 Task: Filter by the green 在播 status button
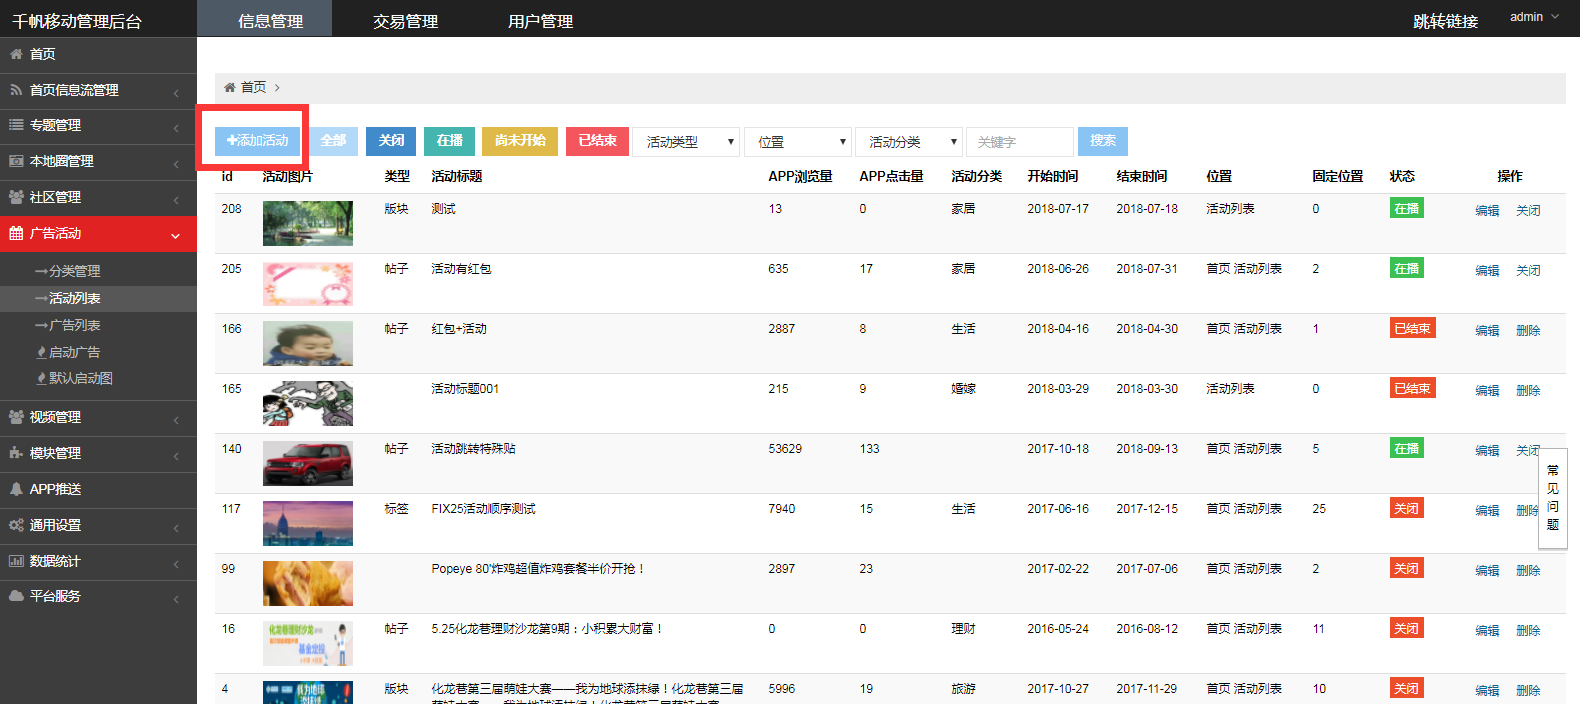click(450, 141)
